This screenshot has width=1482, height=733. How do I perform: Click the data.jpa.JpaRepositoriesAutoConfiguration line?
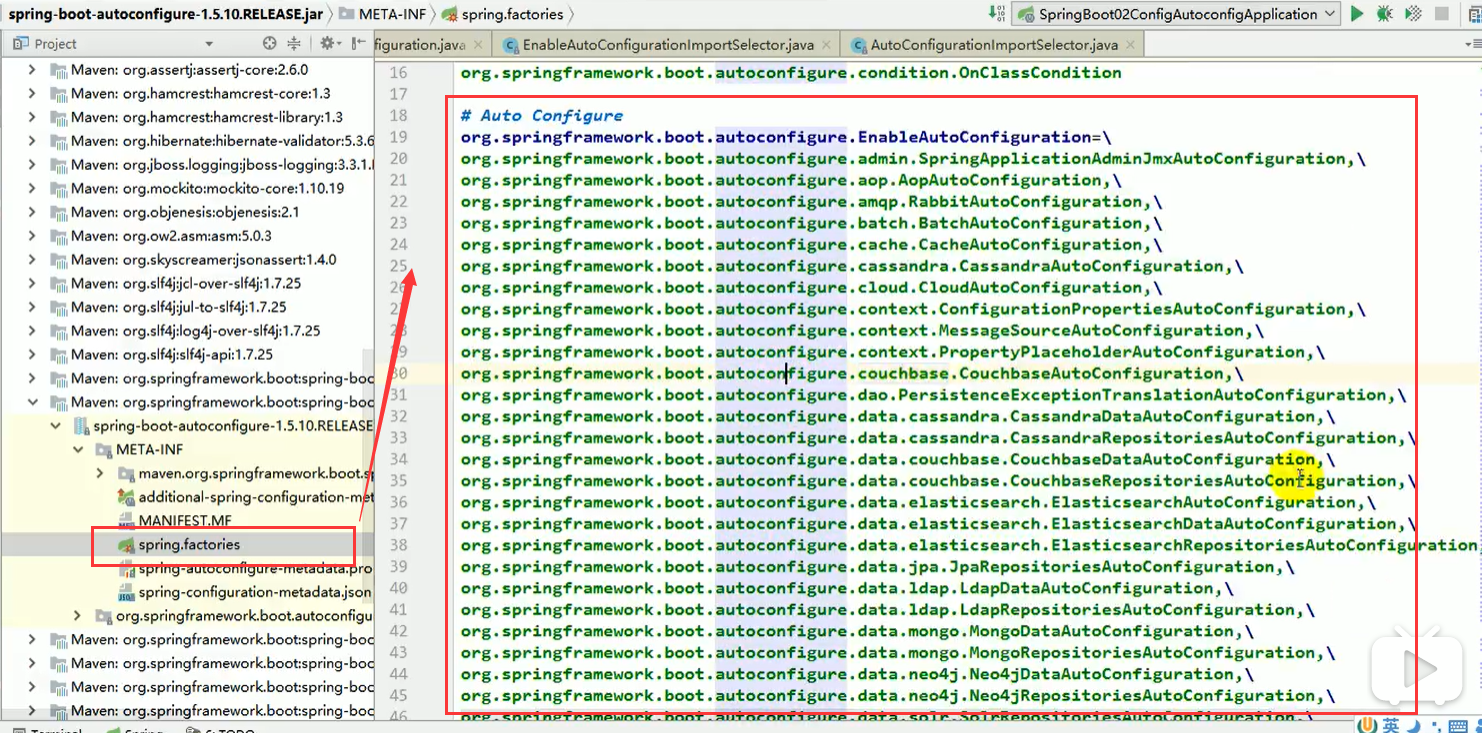(x=877, y=566)
